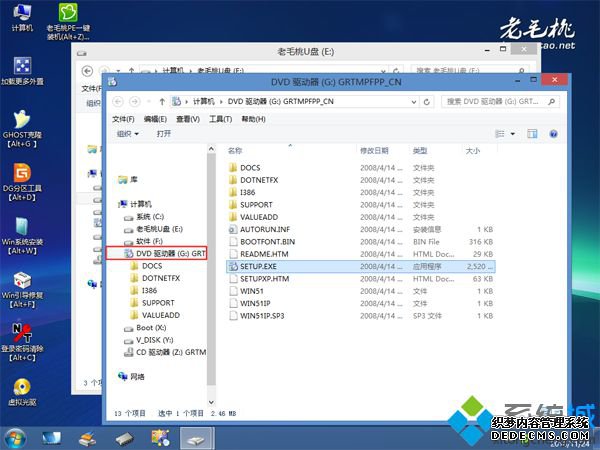Viewport: 600px width, 450px height.
Task: Open 编辑(E) menu
Action: click(x=155, y=119)
